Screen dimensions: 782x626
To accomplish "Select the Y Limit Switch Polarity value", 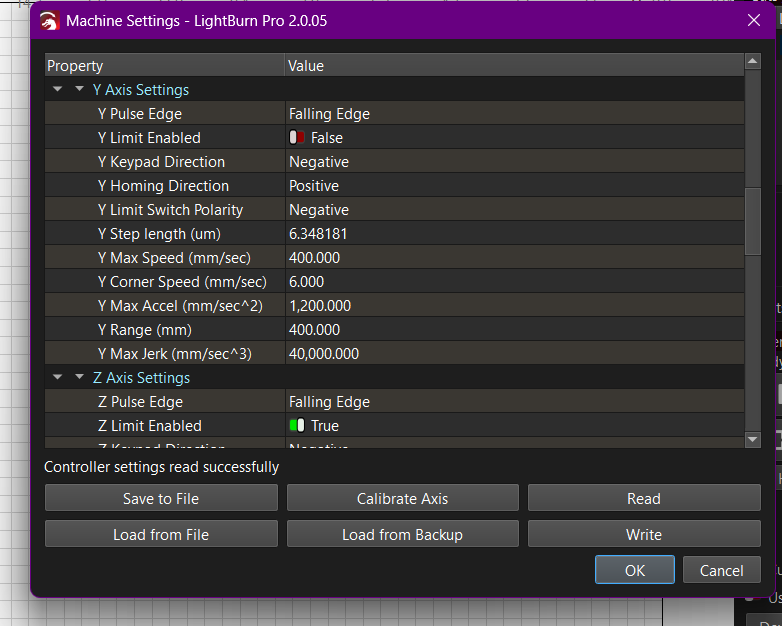I will pyautogui.click(x=514, y=210).
